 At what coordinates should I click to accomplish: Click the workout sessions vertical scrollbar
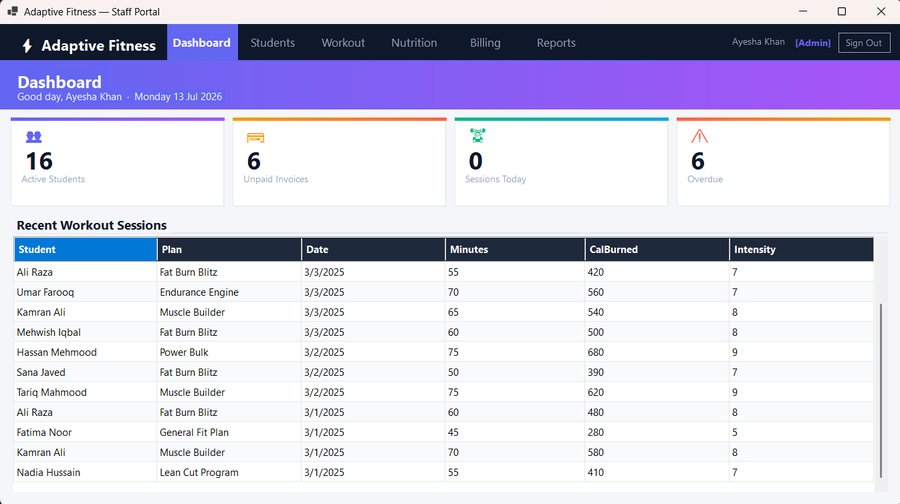880,390
